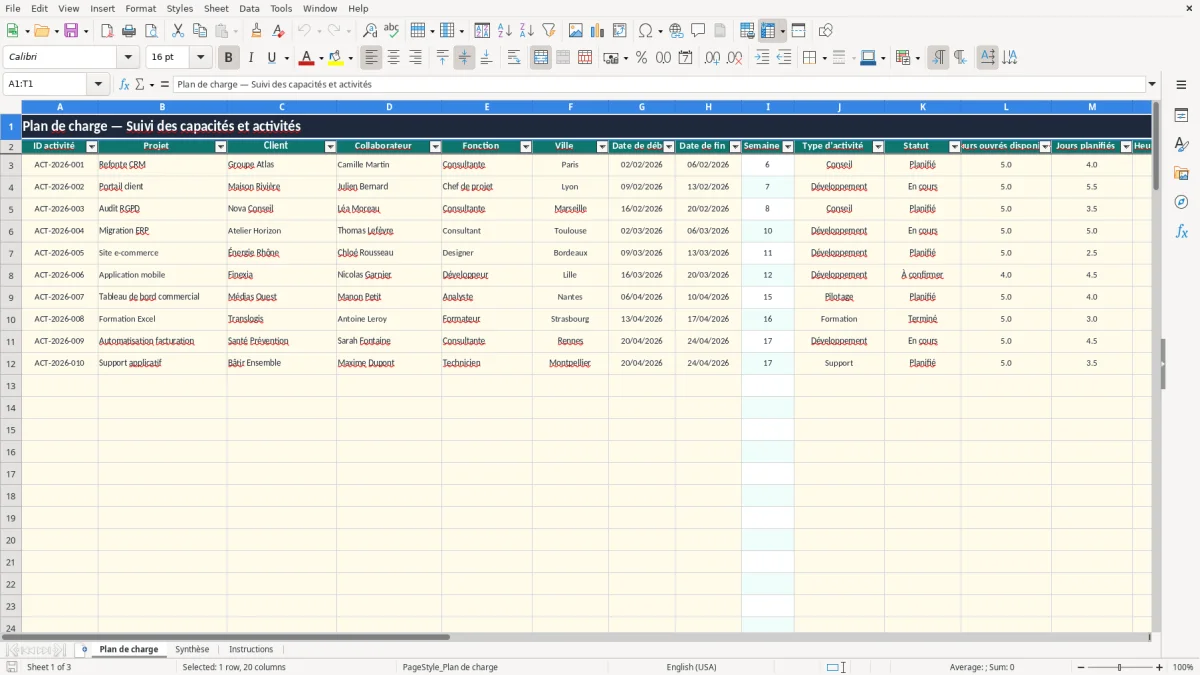
Task: Click 100% zoom level
Action: pyautogui.click(x=1183, y=667)
